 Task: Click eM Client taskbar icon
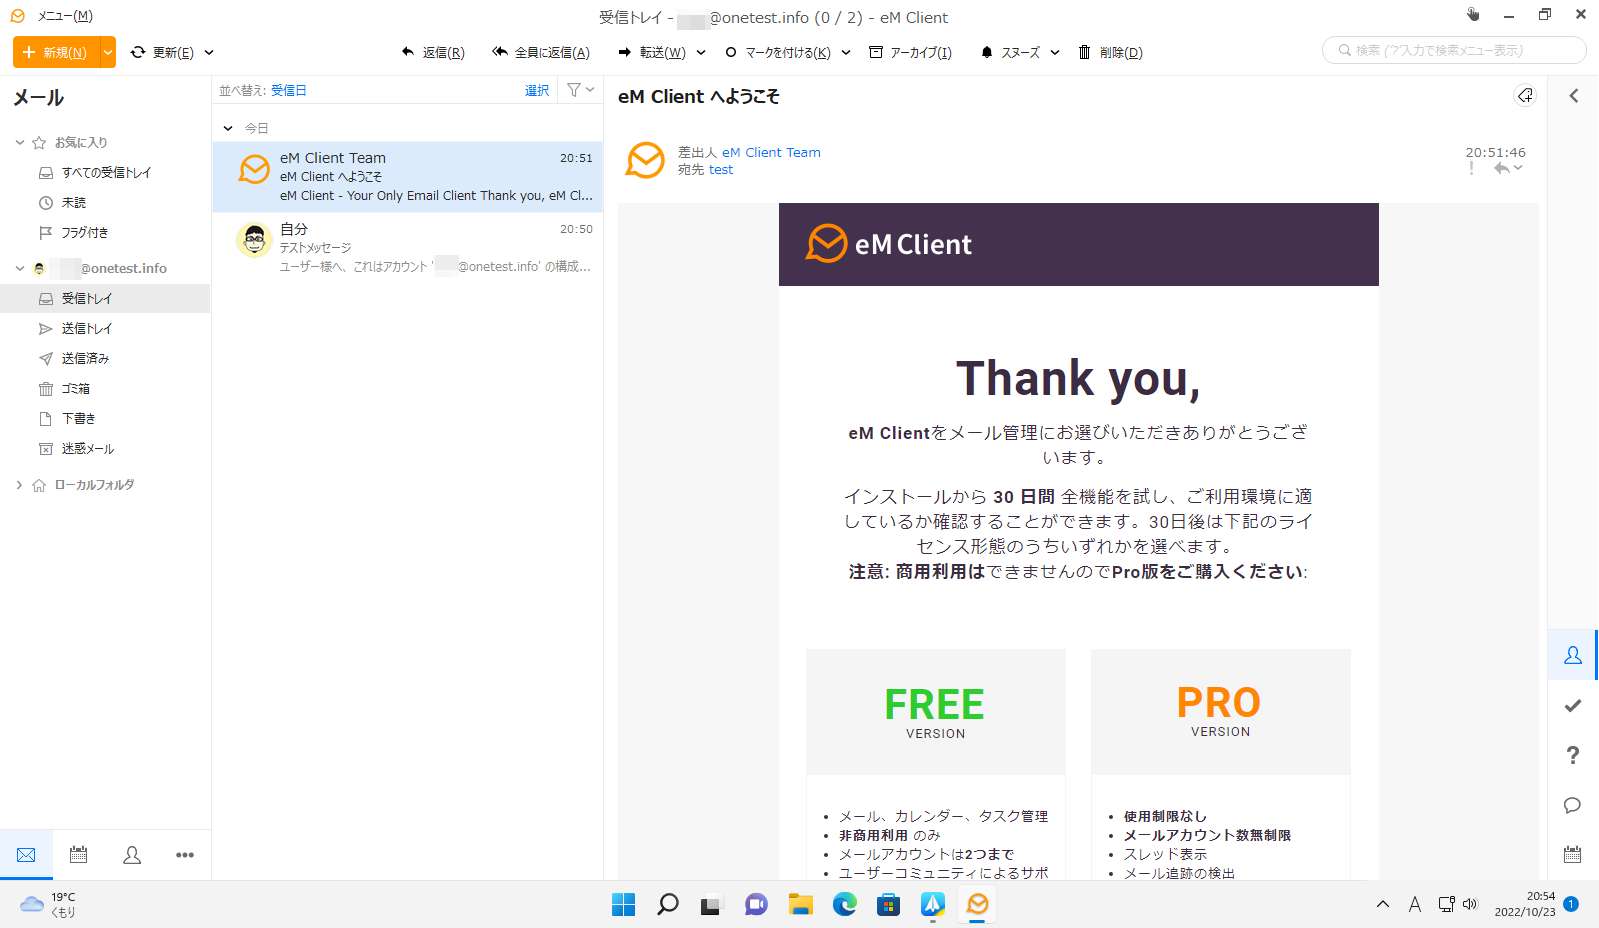pyautogui.click(x=977, y=904)
